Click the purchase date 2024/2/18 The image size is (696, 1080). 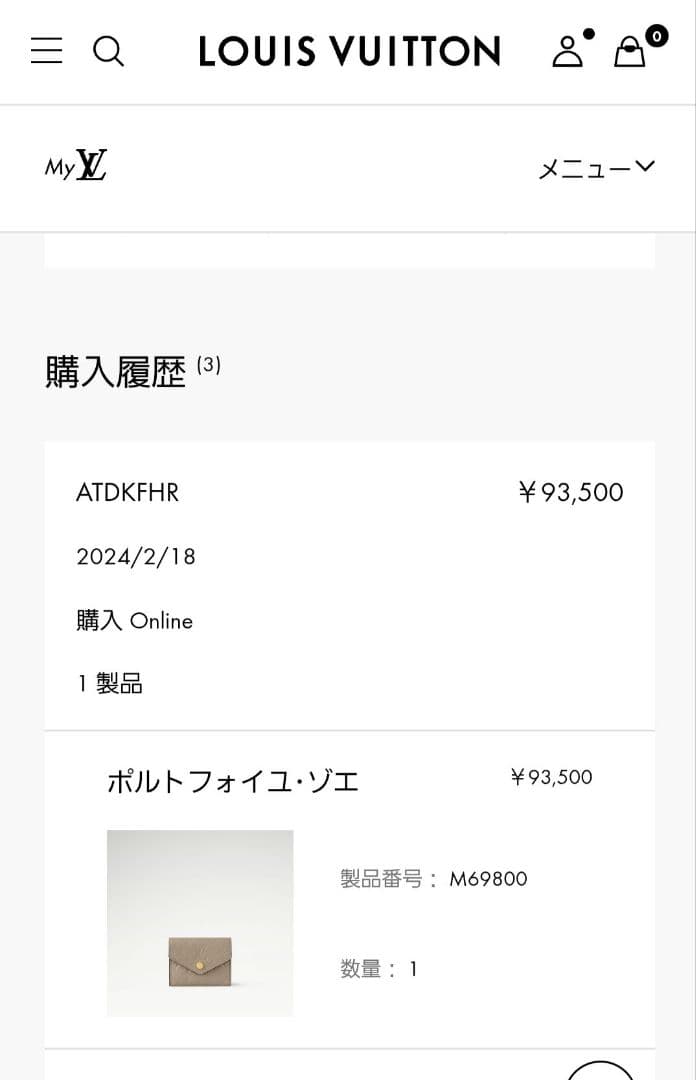[x=136, y=556]
